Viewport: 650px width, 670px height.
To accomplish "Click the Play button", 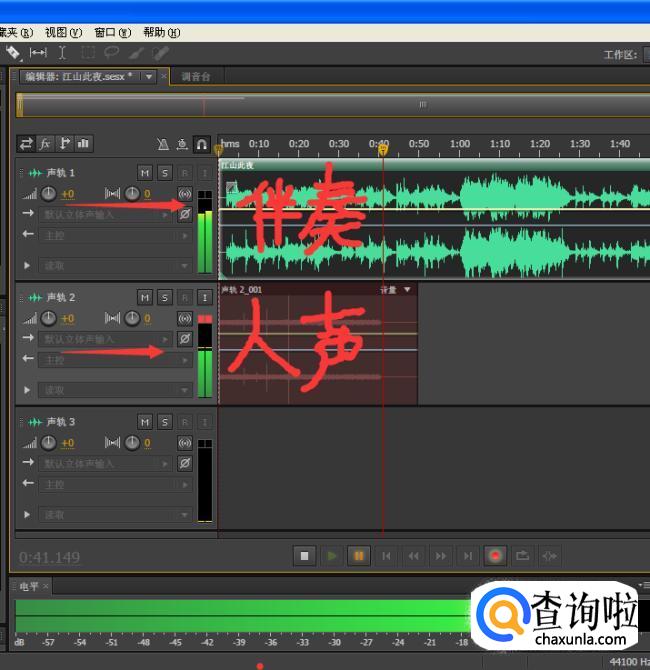I will (x=332, y=556).
